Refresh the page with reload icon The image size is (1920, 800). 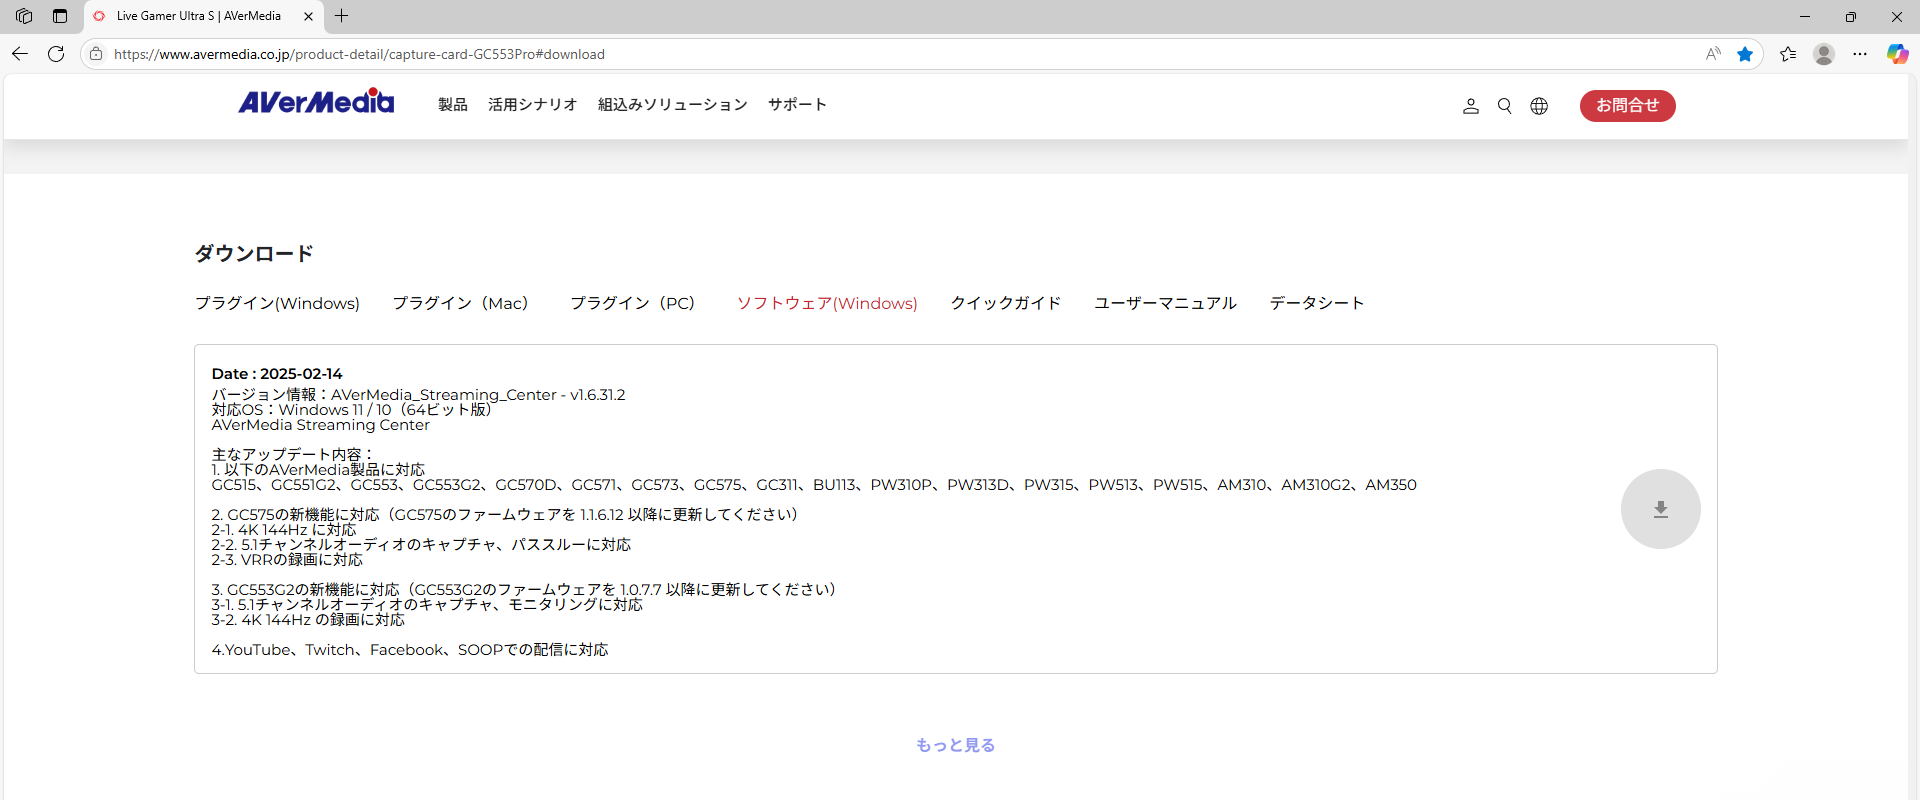click(56, 54)
